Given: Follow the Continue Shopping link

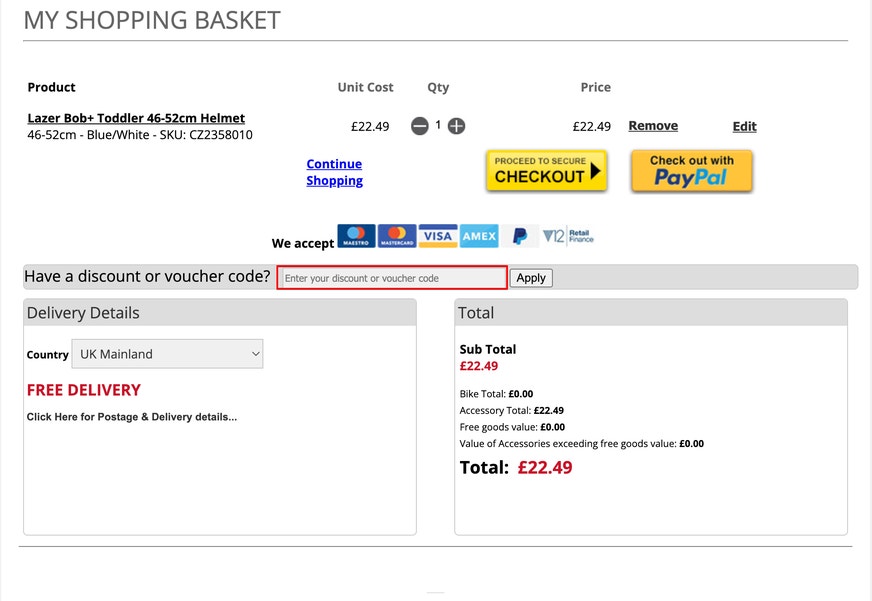Looking at the screenshot, I should tap(334, 172).
